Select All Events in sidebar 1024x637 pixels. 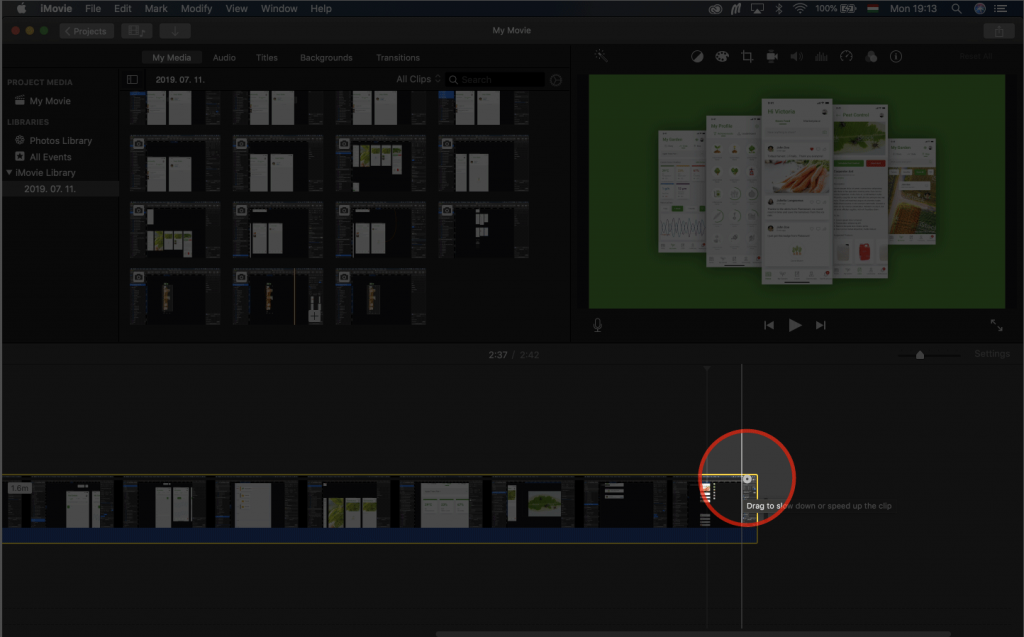point(50,157)
